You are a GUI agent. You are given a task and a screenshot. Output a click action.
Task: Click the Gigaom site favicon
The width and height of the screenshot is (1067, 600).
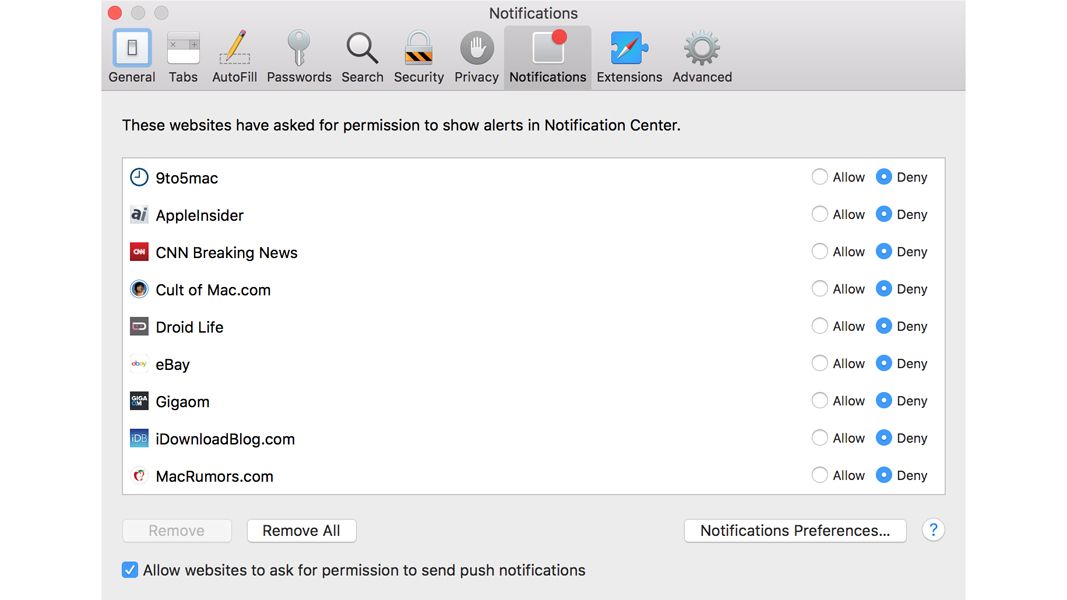(139, 401)
